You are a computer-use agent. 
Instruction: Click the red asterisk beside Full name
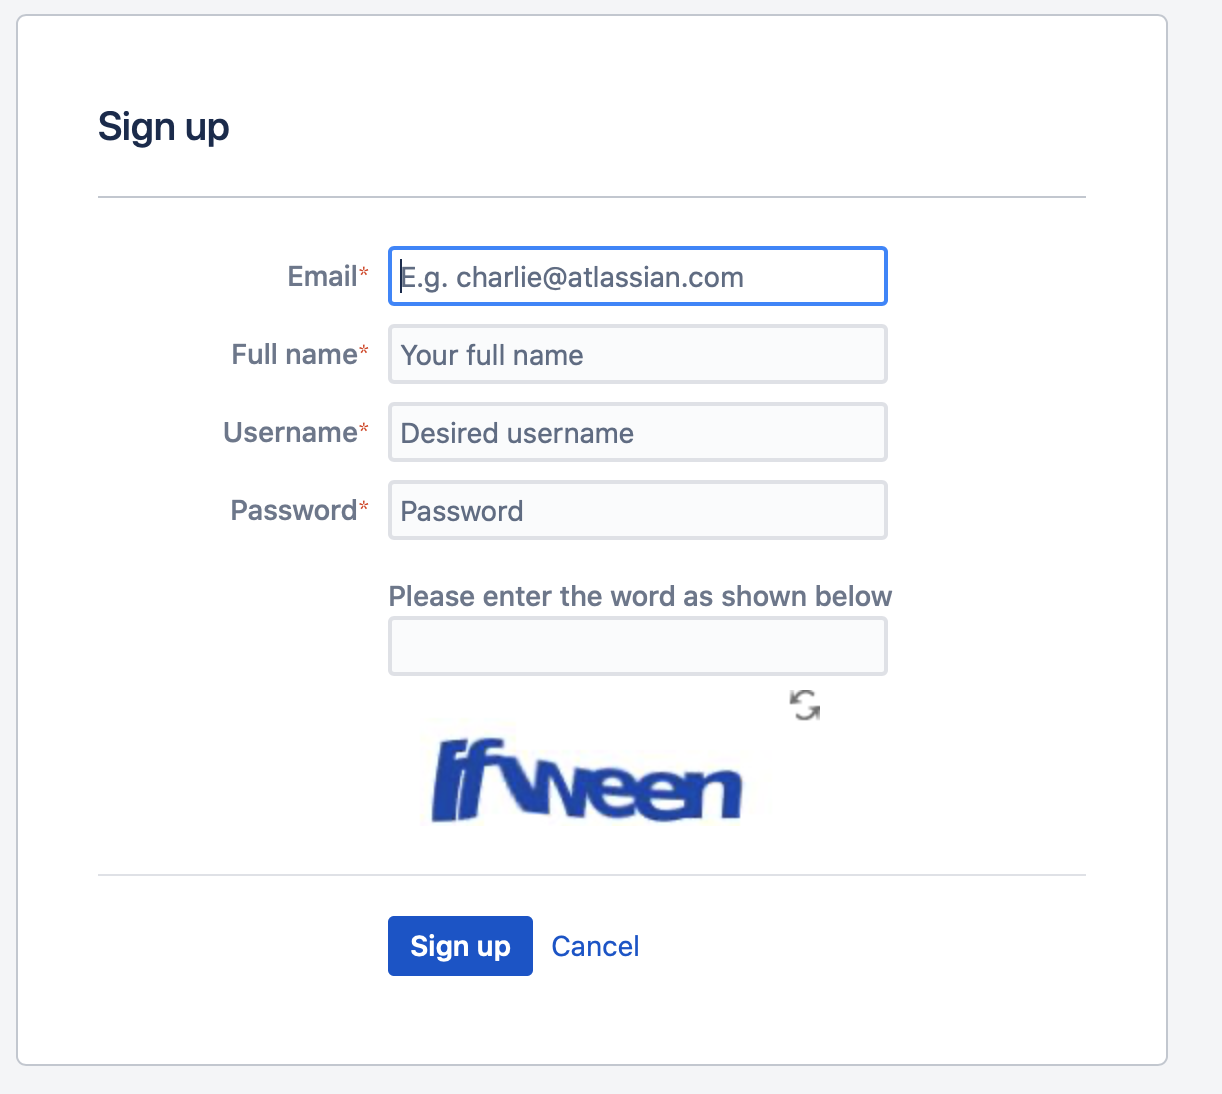tap(364, 351)
